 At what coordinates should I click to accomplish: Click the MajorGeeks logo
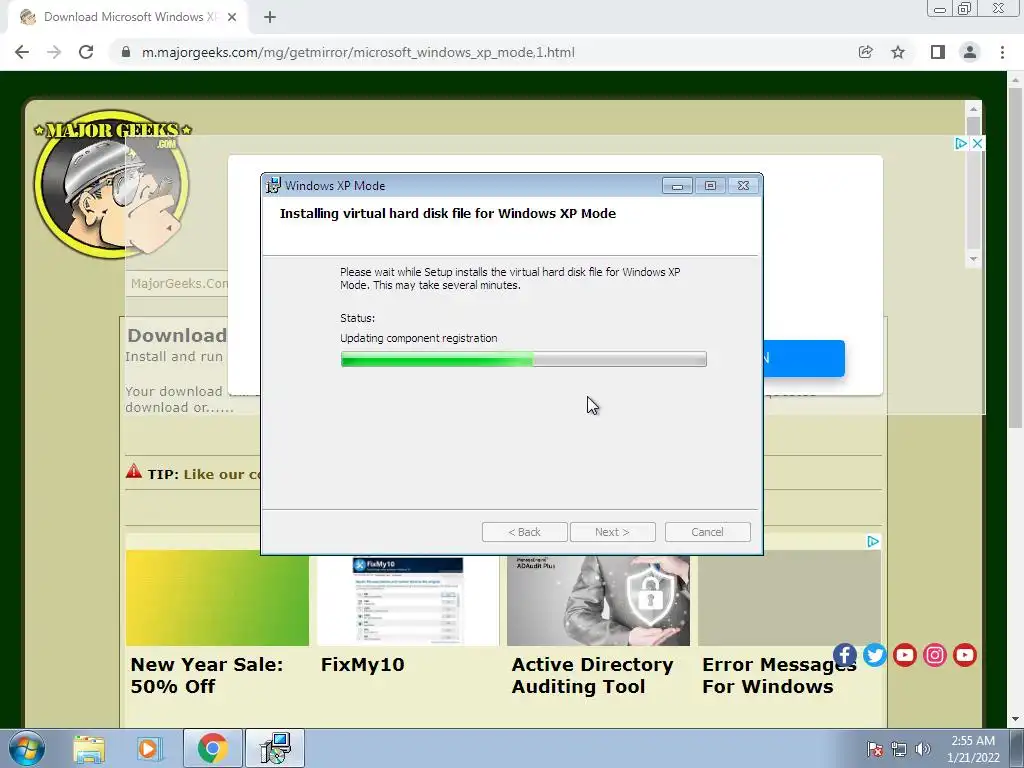(112, 184)
